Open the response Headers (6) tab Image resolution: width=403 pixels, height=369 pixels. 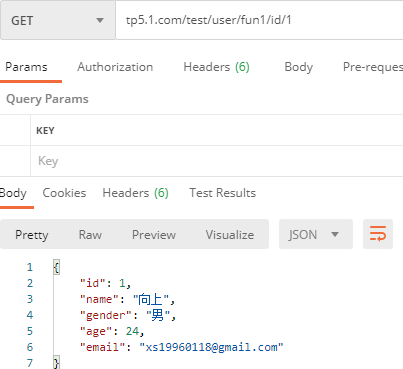pyautogui.click(x=135, y=193)
